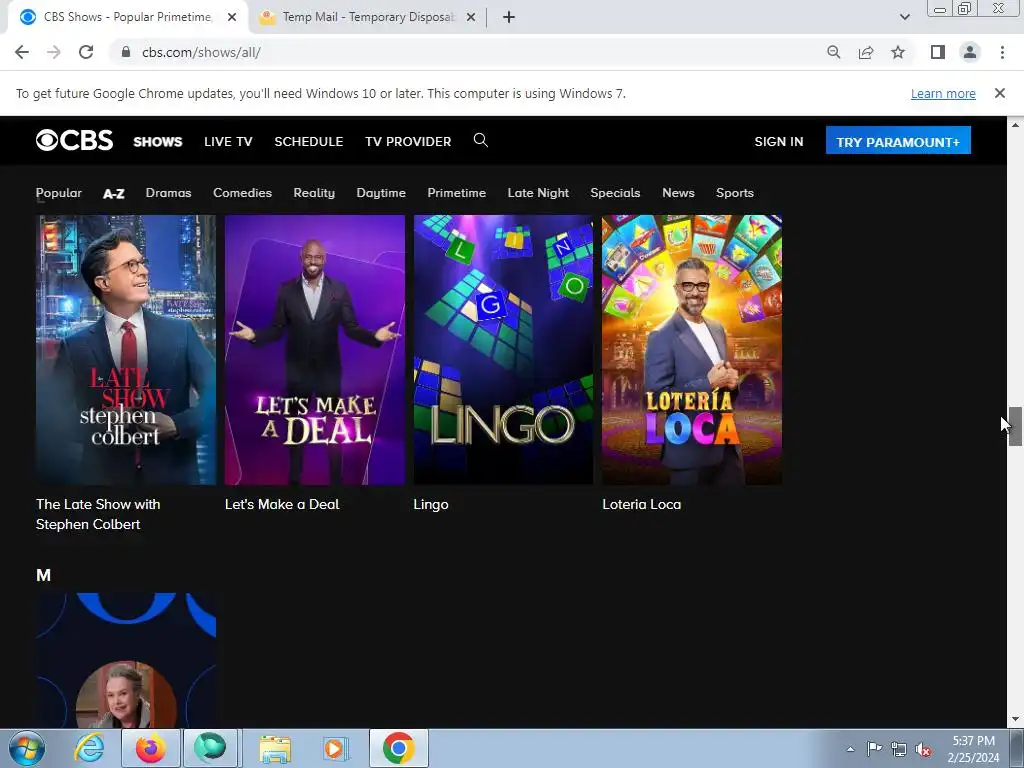The image size is (1024, 768).
Task: Select the Reality category filter
Action: [314, 193]
